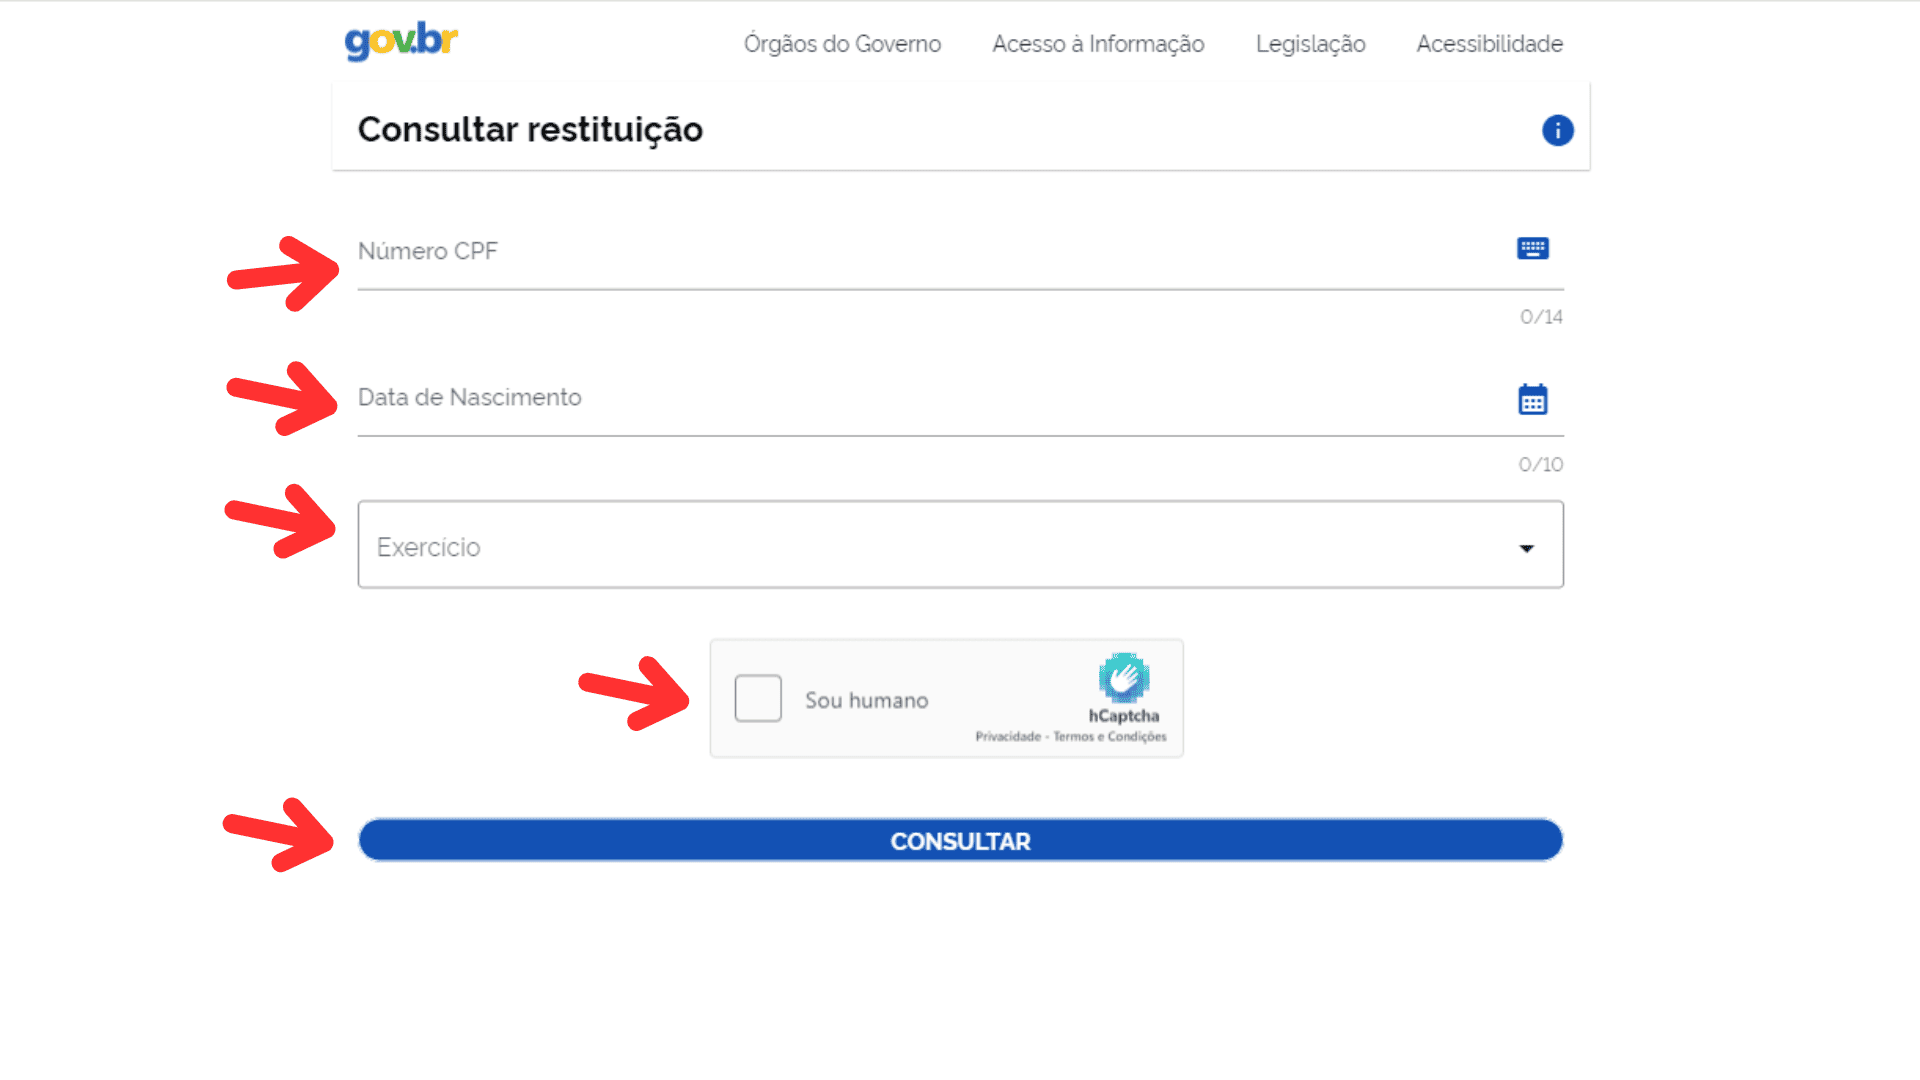Open the calendar date picker icon
Image resolution: width=1920 pixels, height=1080 pixels.
tap(1532, 399)
